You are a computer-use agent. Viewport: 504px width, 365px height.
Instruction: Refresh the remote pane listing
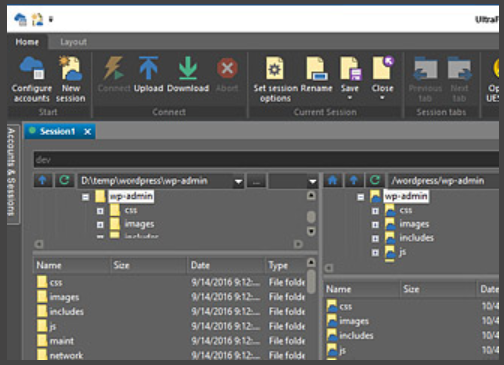pyautogui.click(x=375, y=181)
